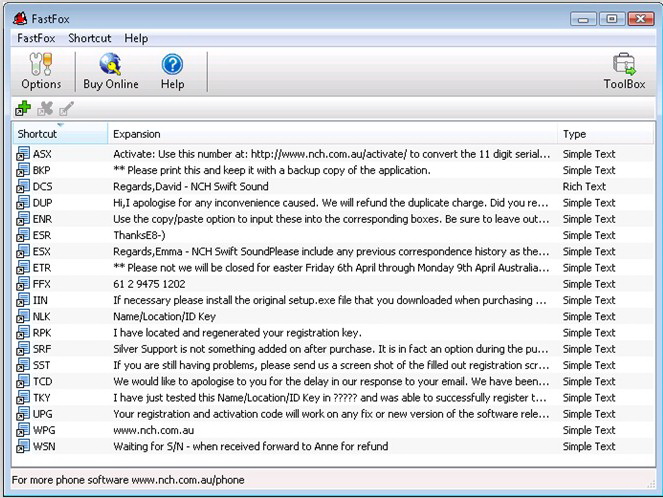Select the RPK shortcut row icon

23,333
